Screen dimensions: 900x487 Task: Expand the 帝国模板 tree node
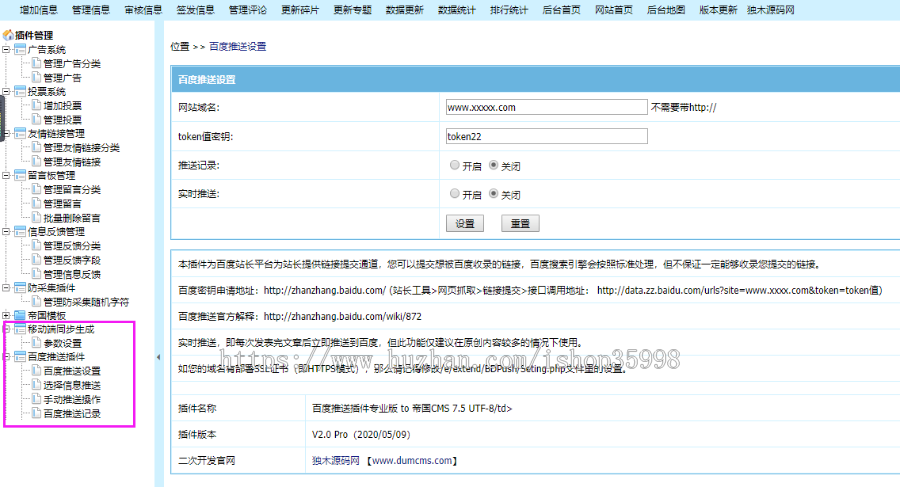[x=6, y=315]
